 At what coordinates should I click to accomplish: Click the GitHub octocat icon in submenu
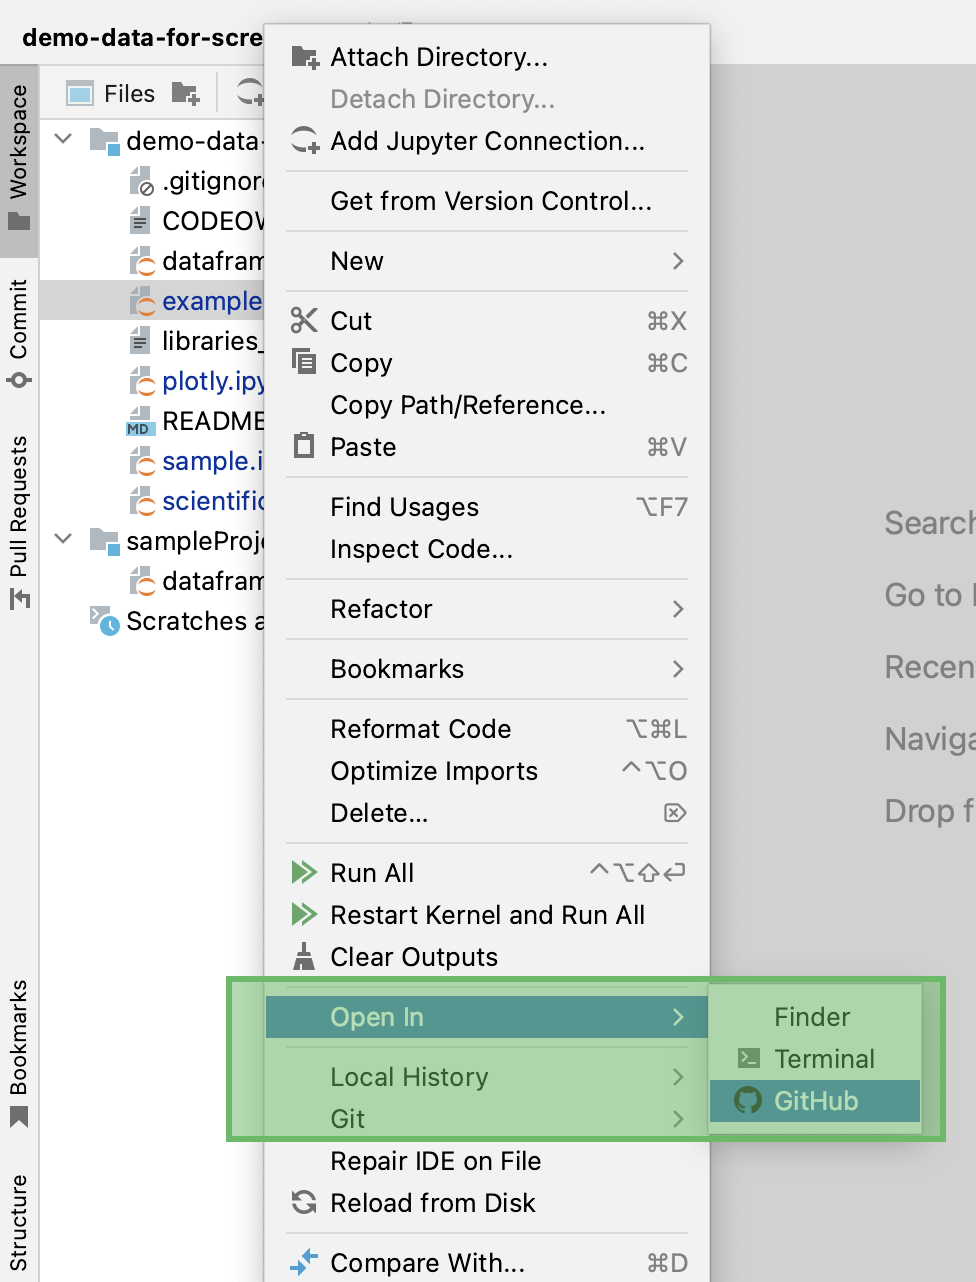click(748, 1101)
